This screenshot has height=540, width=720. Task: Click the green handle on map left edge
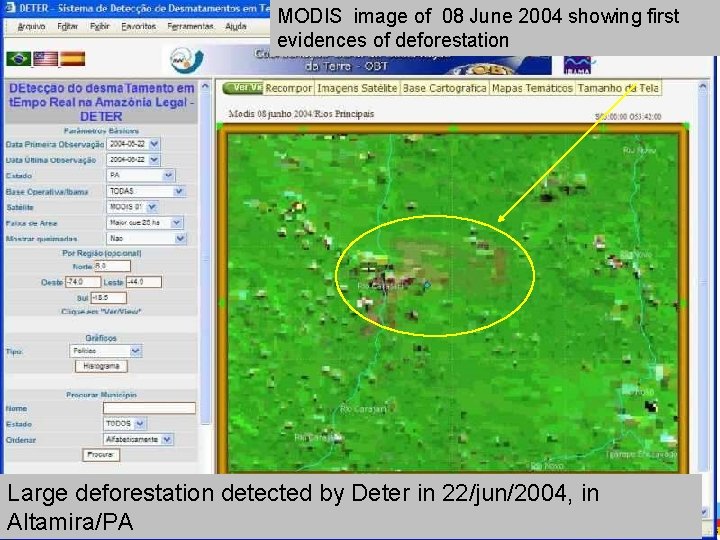223,303
